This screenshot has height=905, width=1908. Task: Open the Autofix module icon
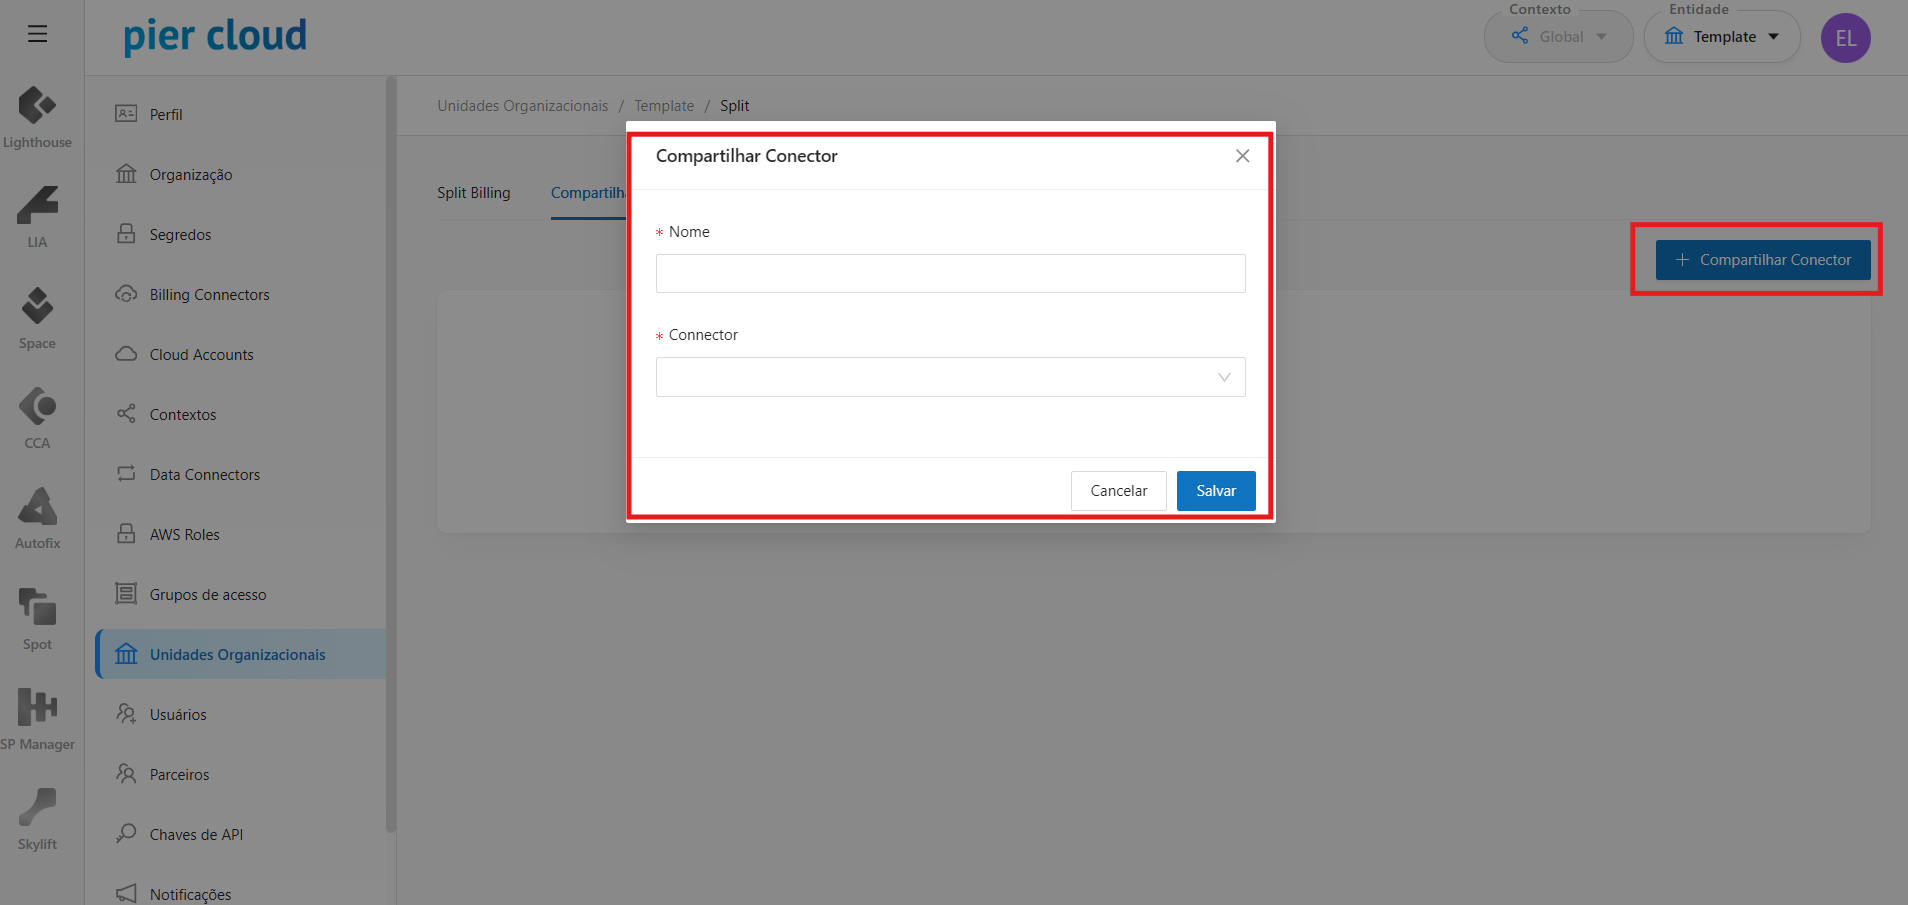[x=37, y=507]
